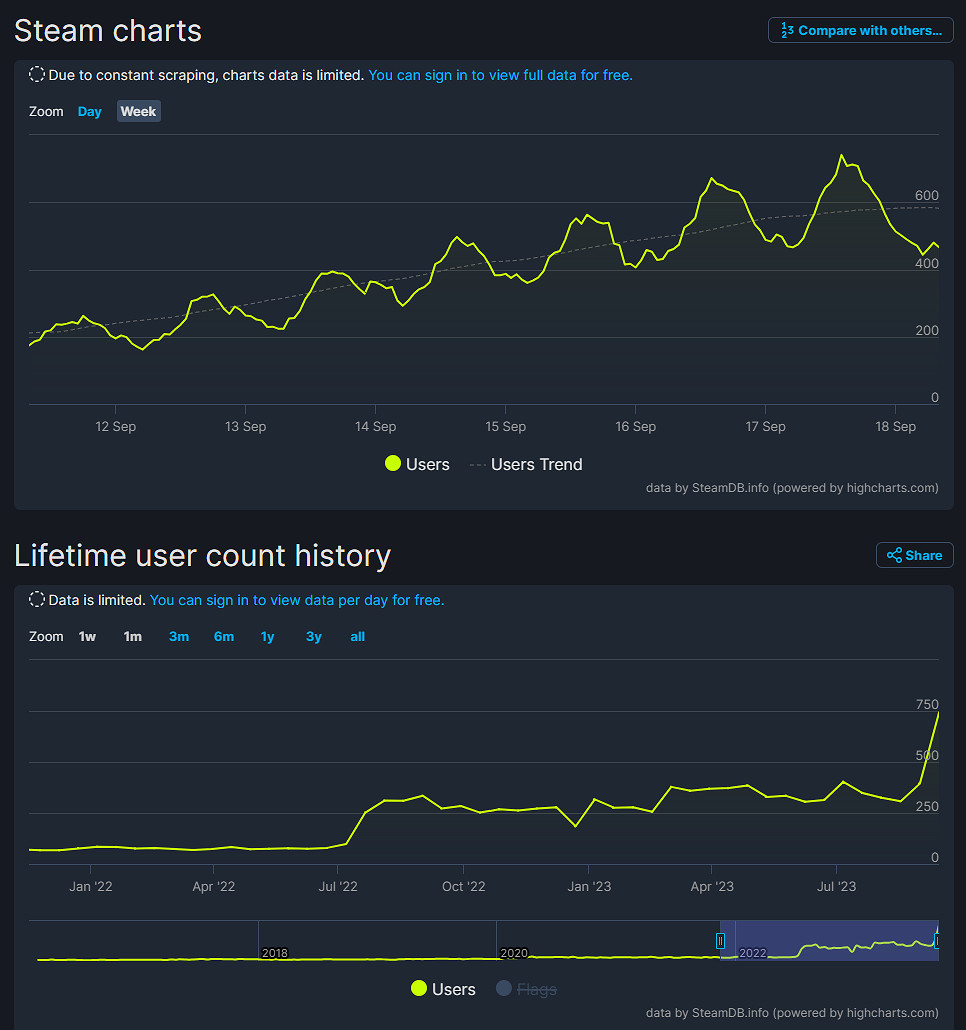The width and height of the screenshot is (966, 1030).
Task: Select Week zoom in Steam charts
Action: pos(138,111)
